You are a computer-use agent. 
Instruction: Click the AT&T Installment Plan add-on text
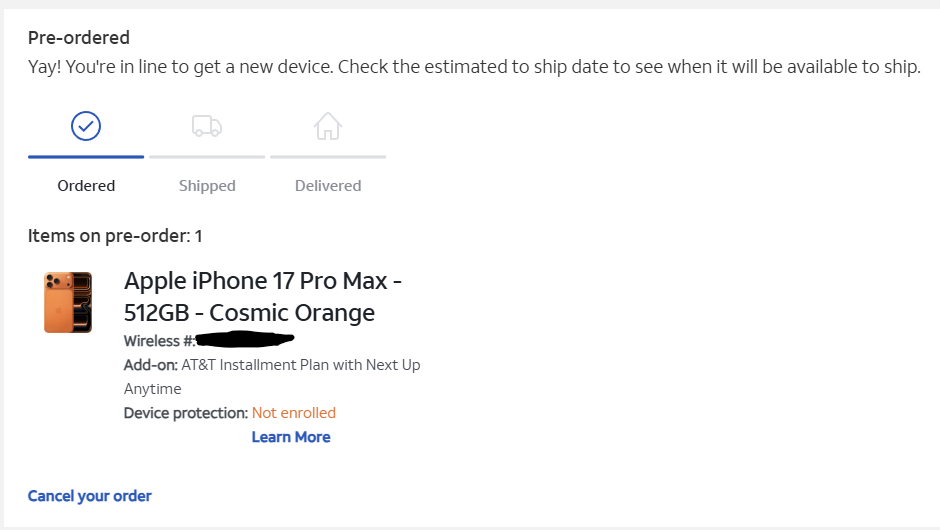(300, 365)
